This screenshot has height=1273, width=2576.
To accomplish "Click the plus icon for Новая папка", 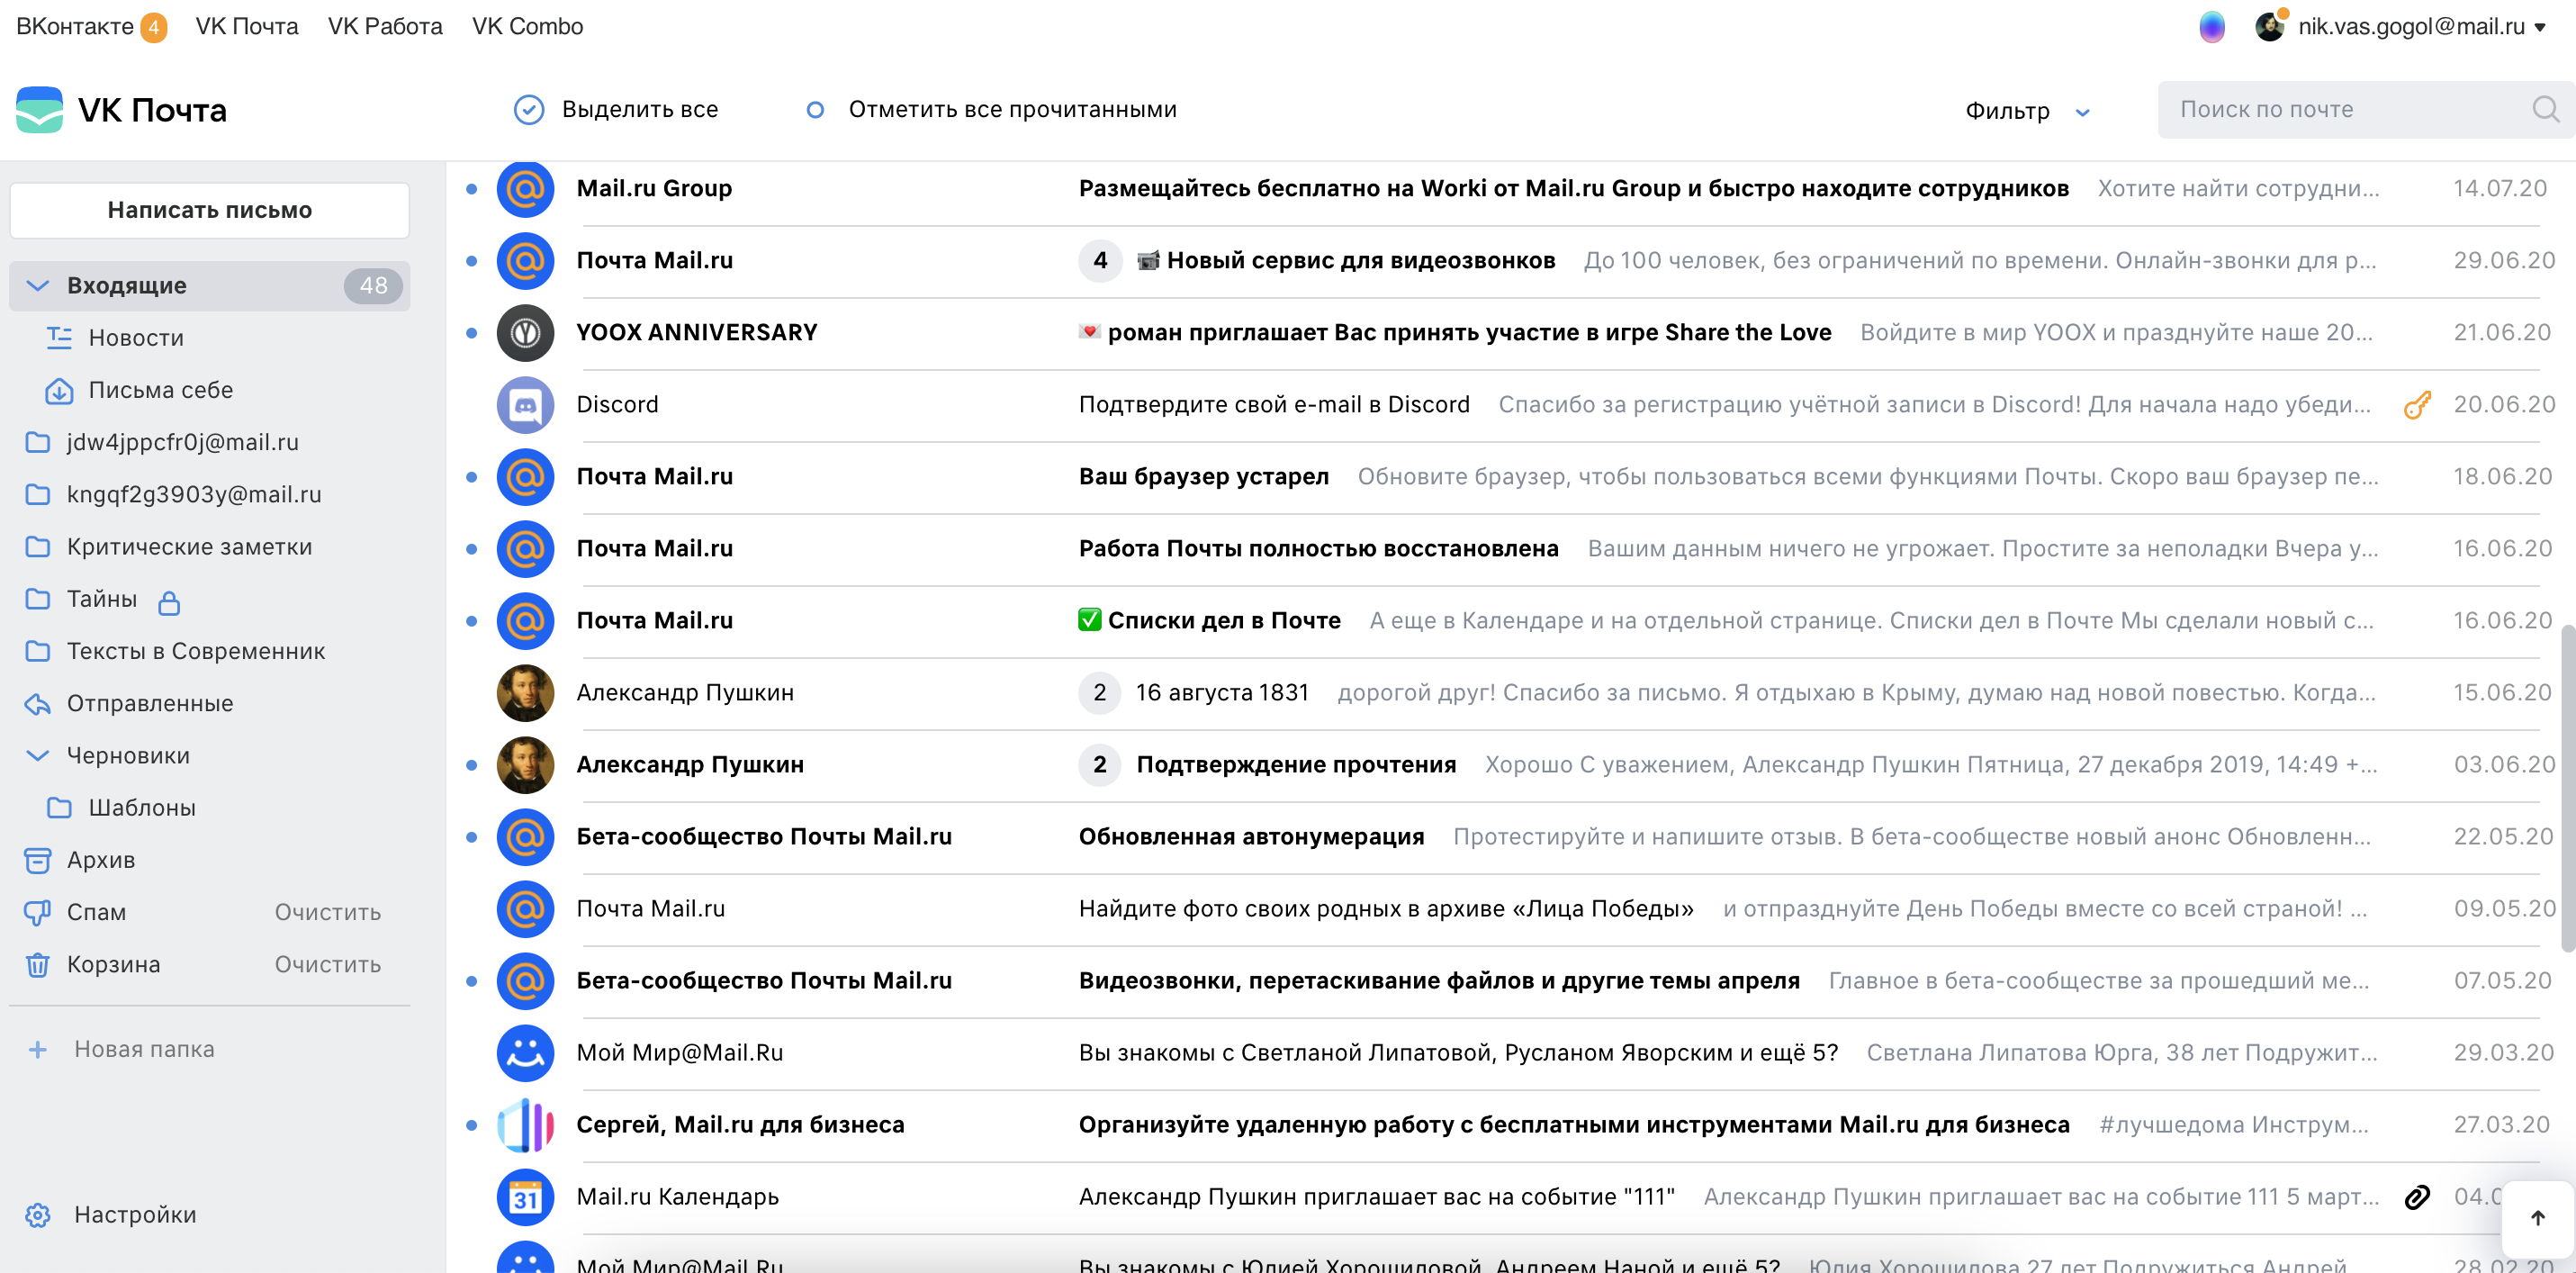I will point(38,1050).
